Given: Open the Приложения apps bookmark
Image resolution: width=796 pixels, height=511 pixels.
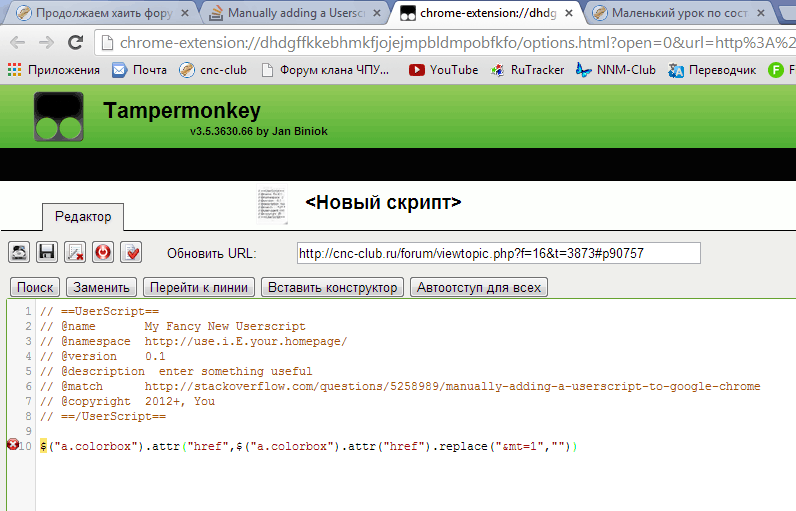Looking at the screenshot, I should [54, 70].
